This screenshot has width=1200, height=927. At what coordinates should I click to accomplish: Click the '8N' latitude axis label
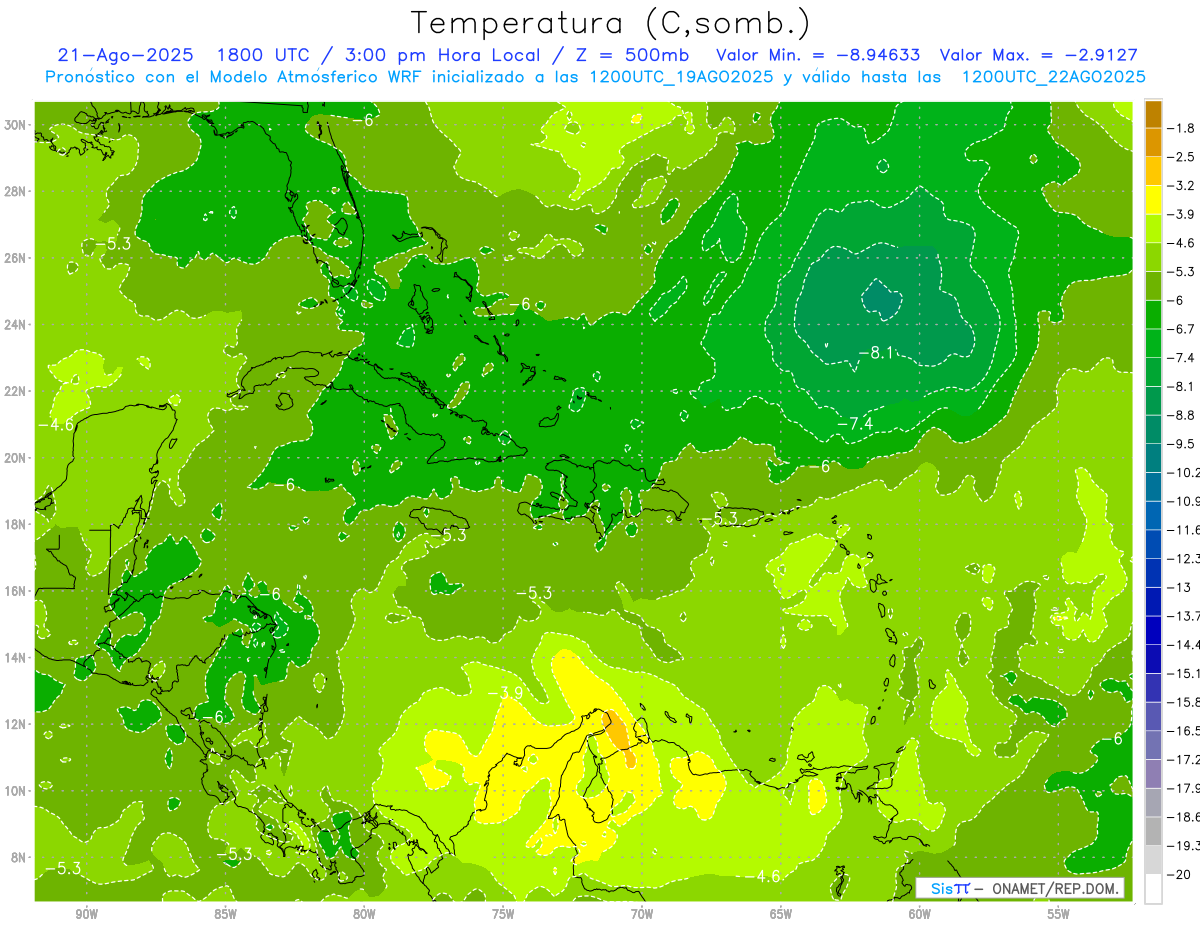pos(20,857)
